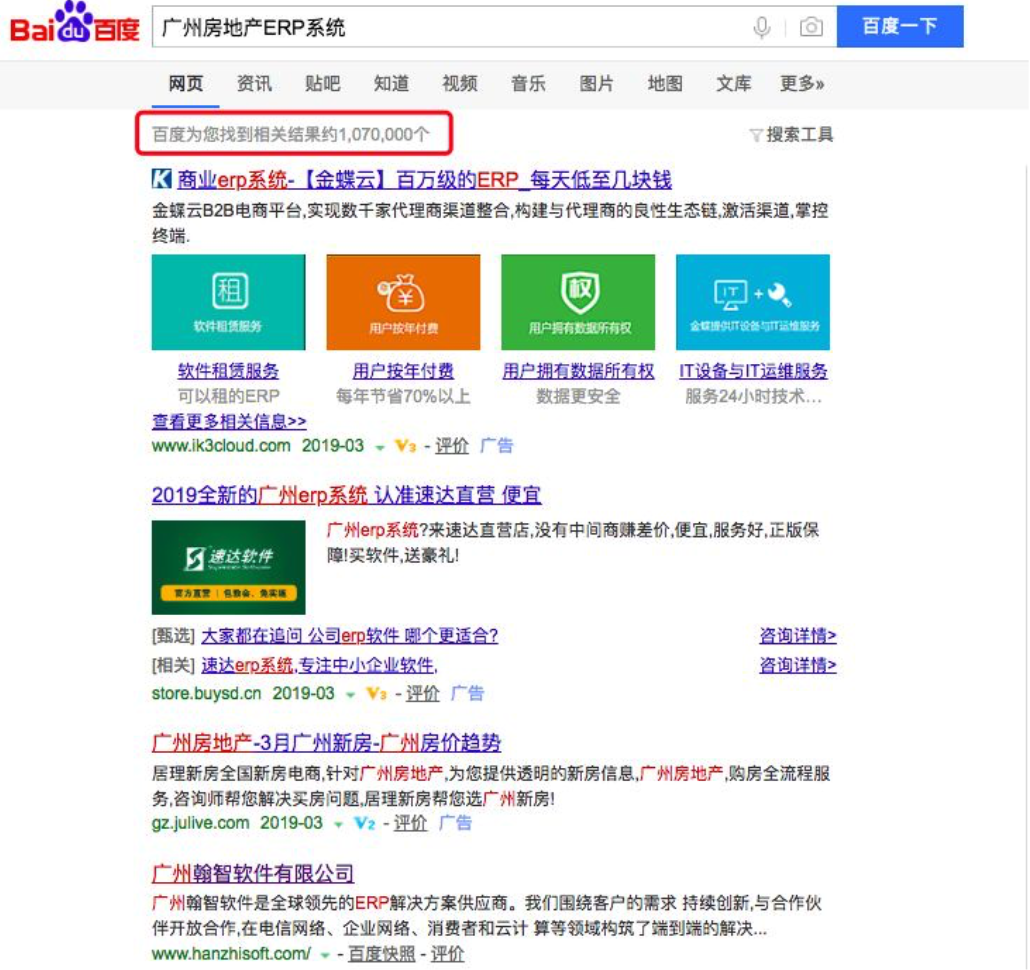
Task: Open the IT设备与IT运维服务 link
Action: [753, 371]
